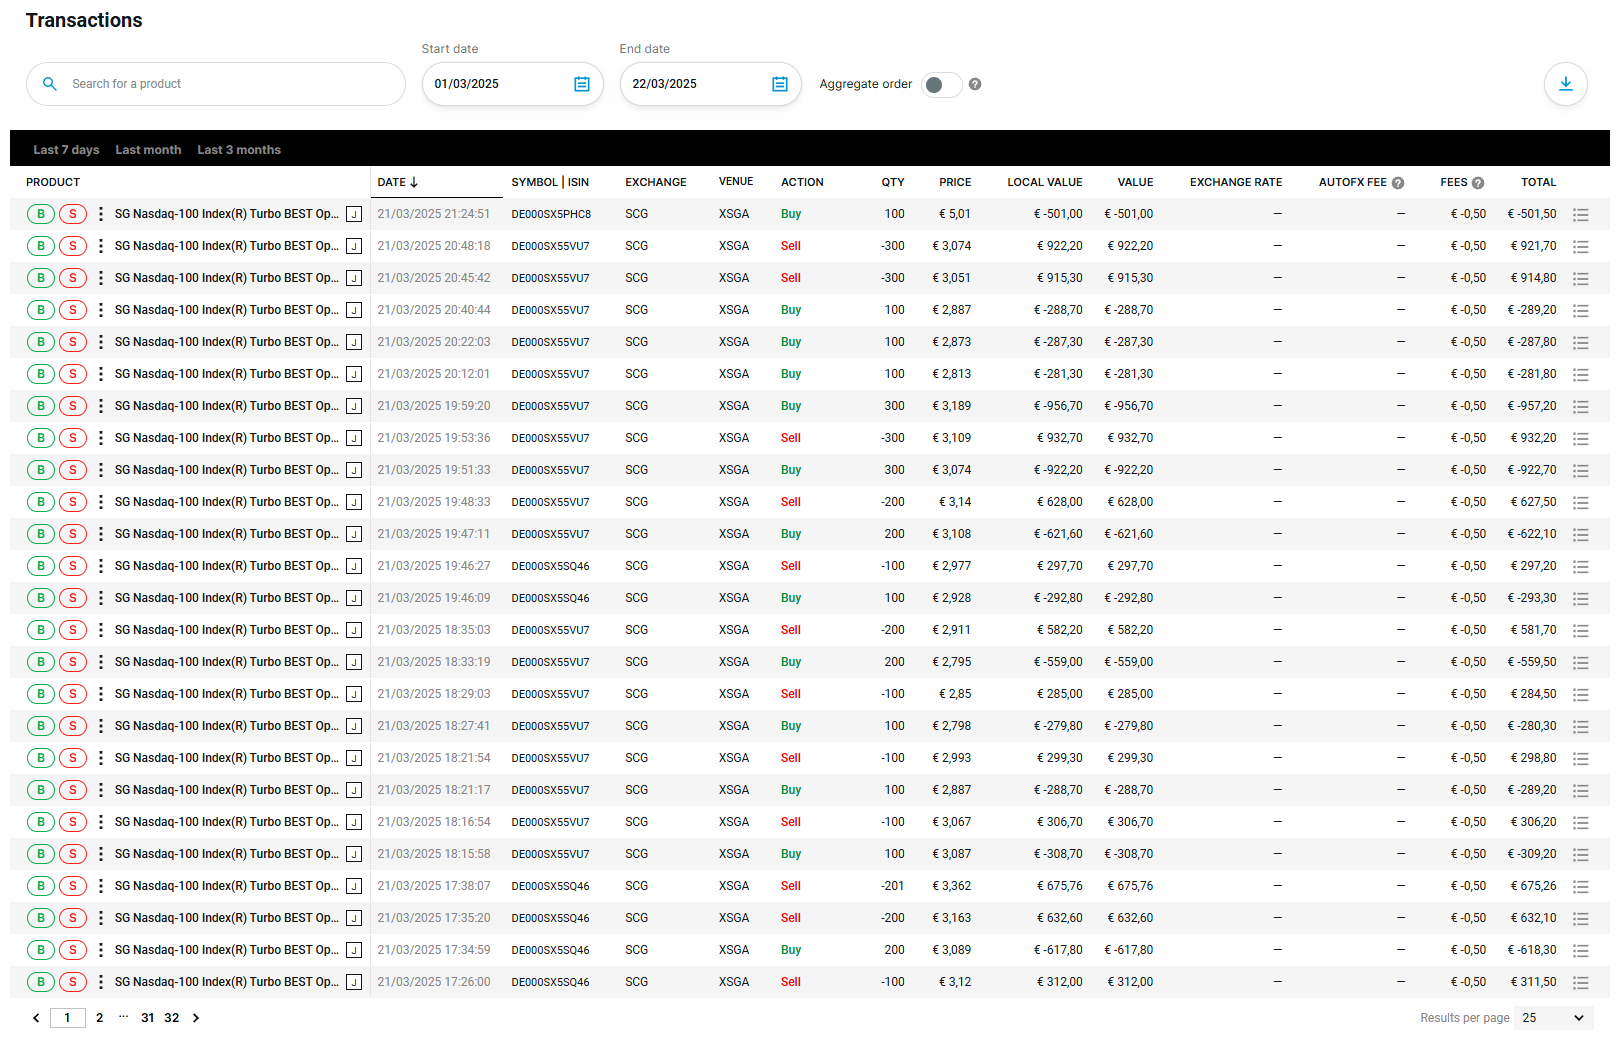Click the green B button on first row
Screen dimensions: 1617x1051
pos(41,214)
